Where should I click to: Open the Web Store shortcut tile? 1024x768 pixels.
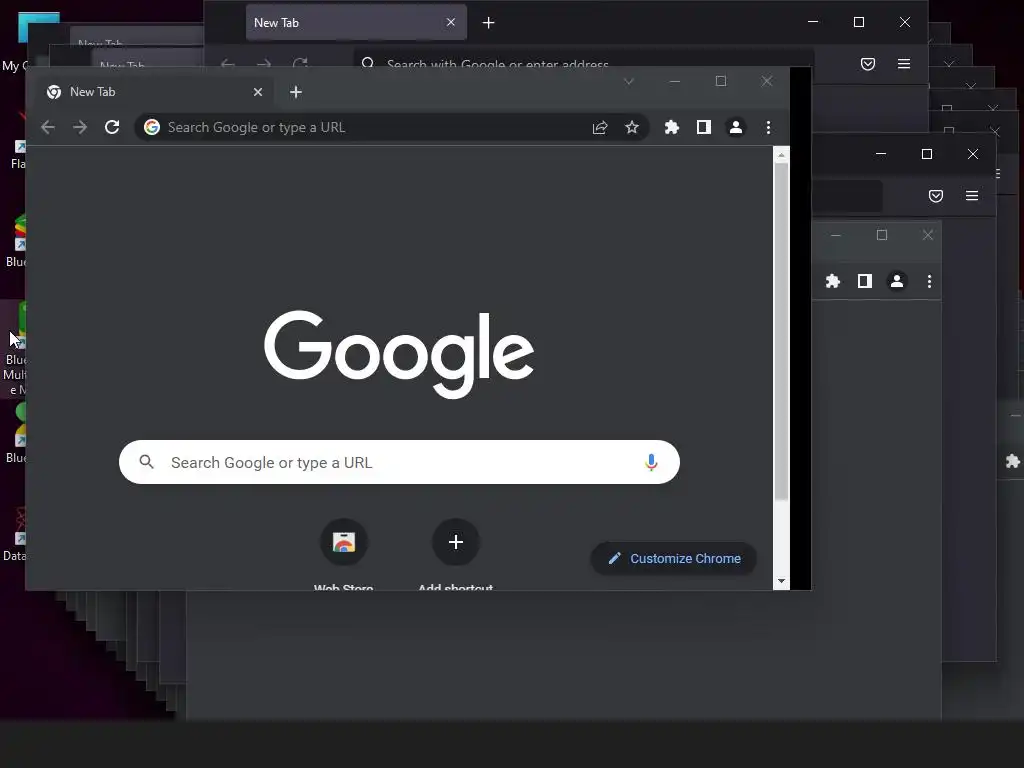click(x=344, y=542)
